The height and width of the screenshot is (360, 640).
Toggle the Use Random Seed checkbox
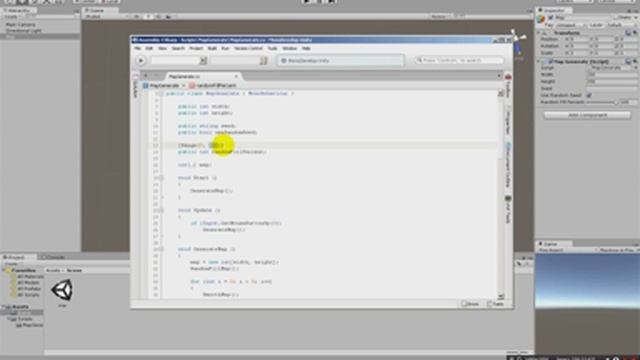coord(589,95)
